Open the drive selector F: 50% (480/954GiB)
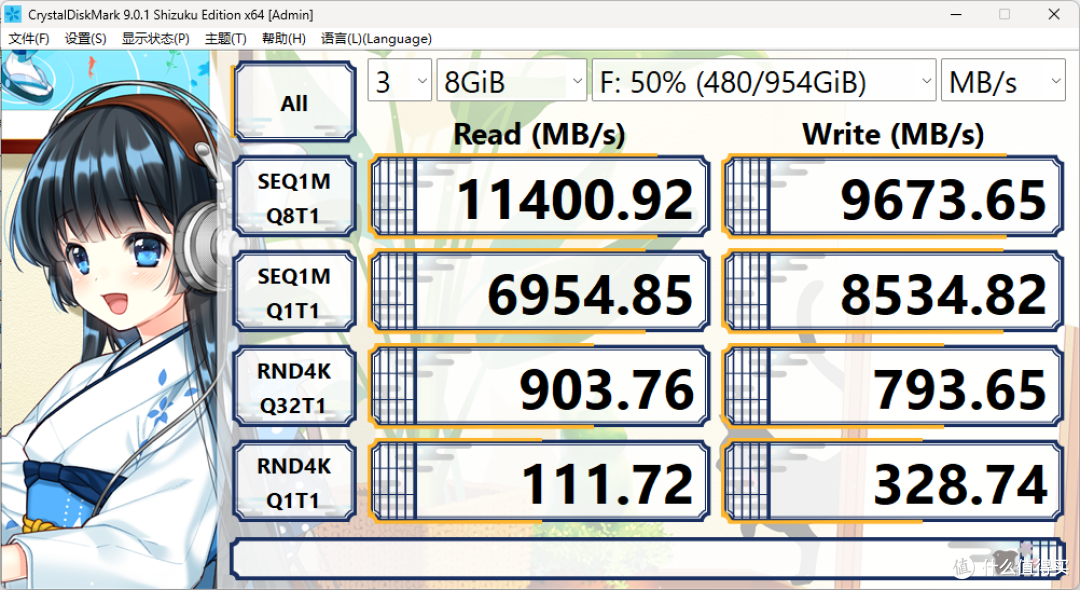Screen dimensions: 1080x590 [764, 81]
